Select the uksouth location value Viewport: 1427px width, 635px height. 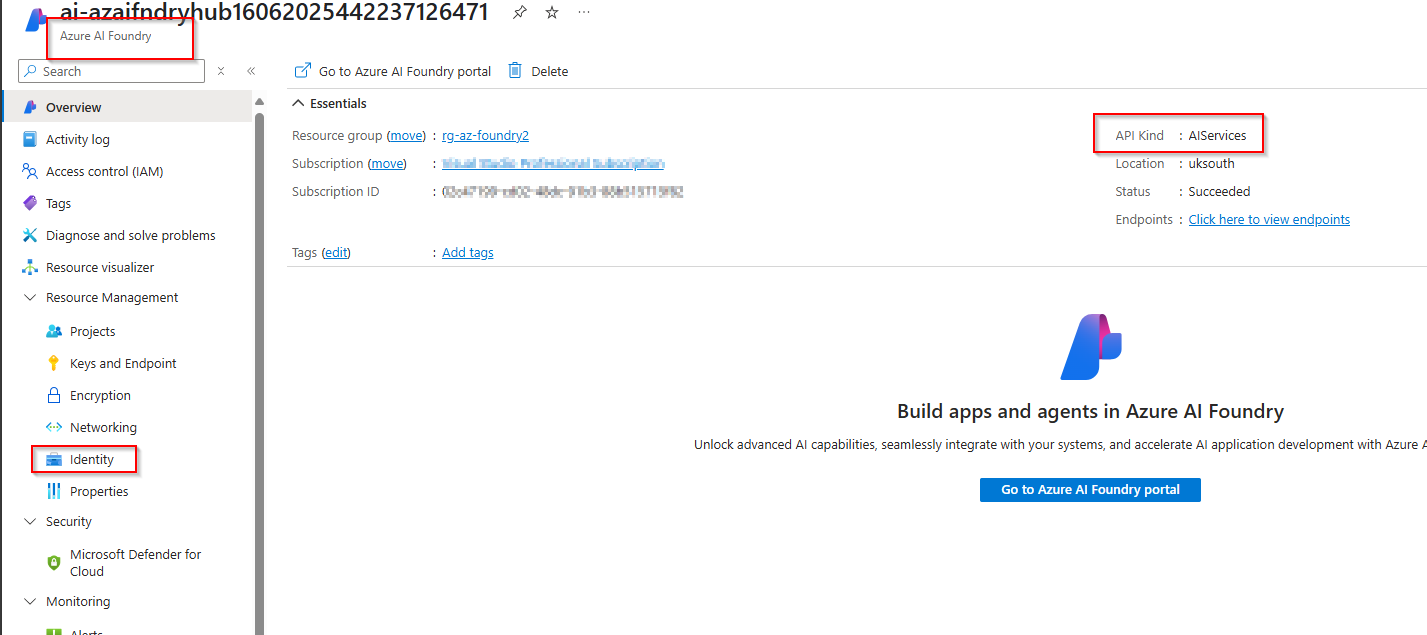(x=1211, y=163)
